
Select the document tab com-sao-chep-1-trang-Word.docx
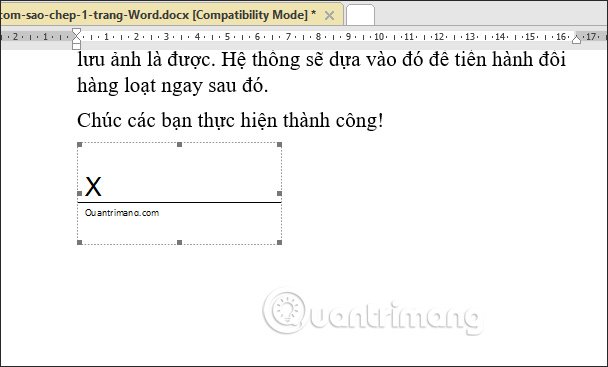tap(171, 15)
